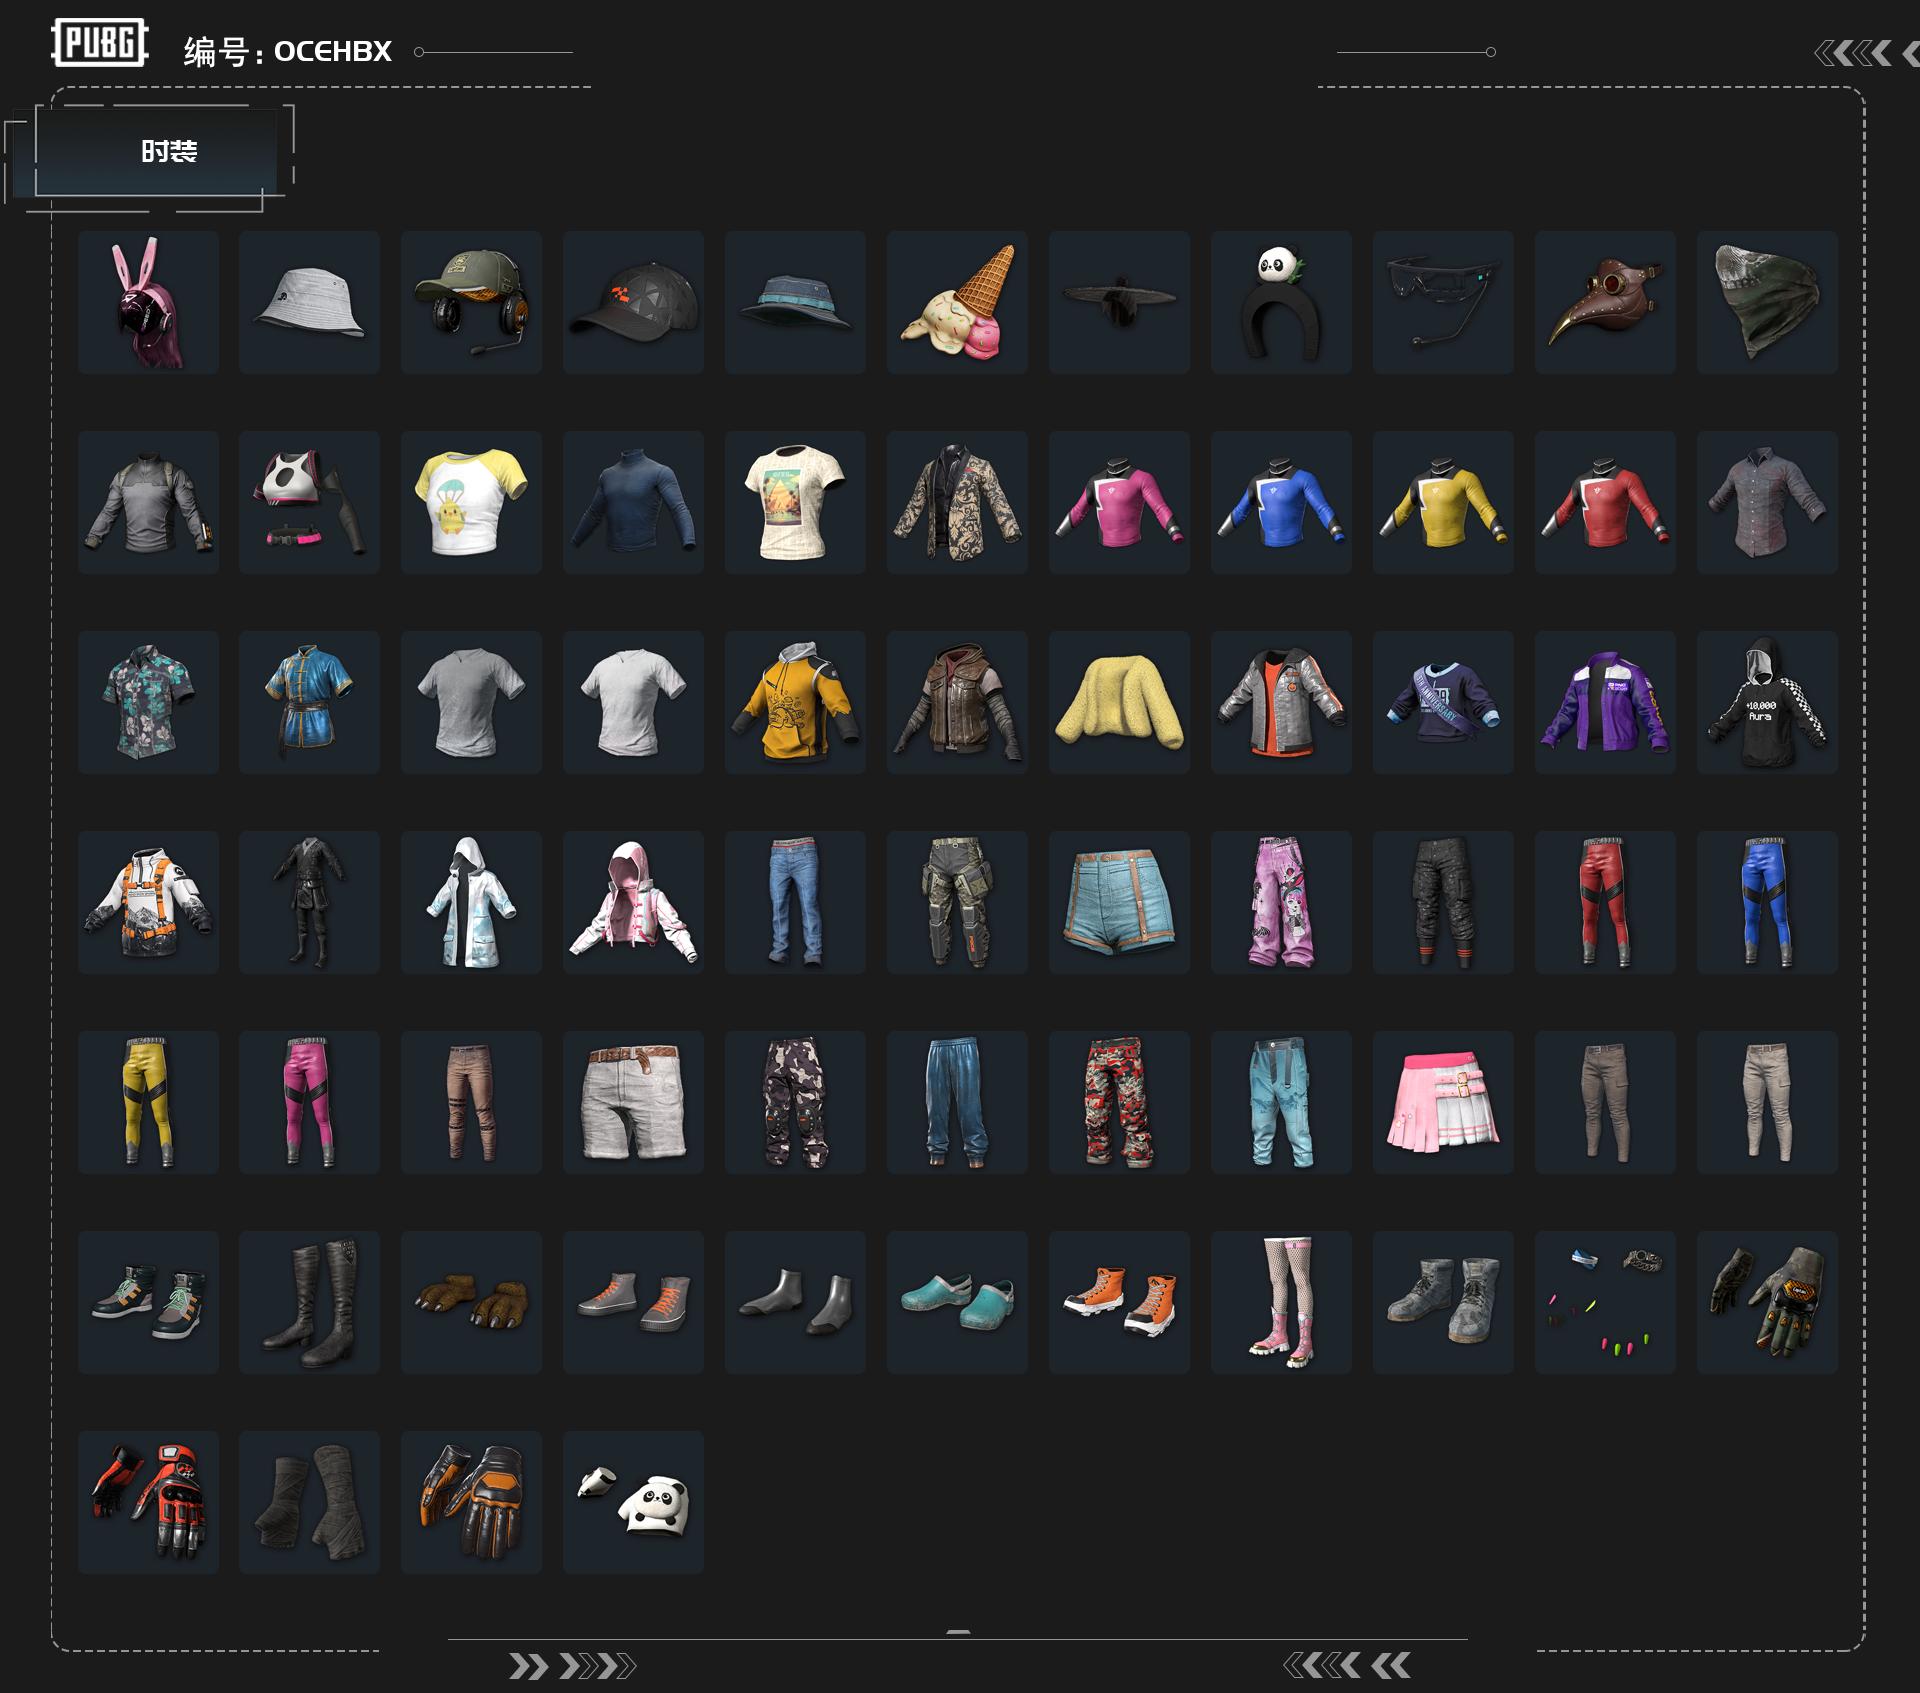
Task: Select the black baseball cap
Action: pos(634,302)
